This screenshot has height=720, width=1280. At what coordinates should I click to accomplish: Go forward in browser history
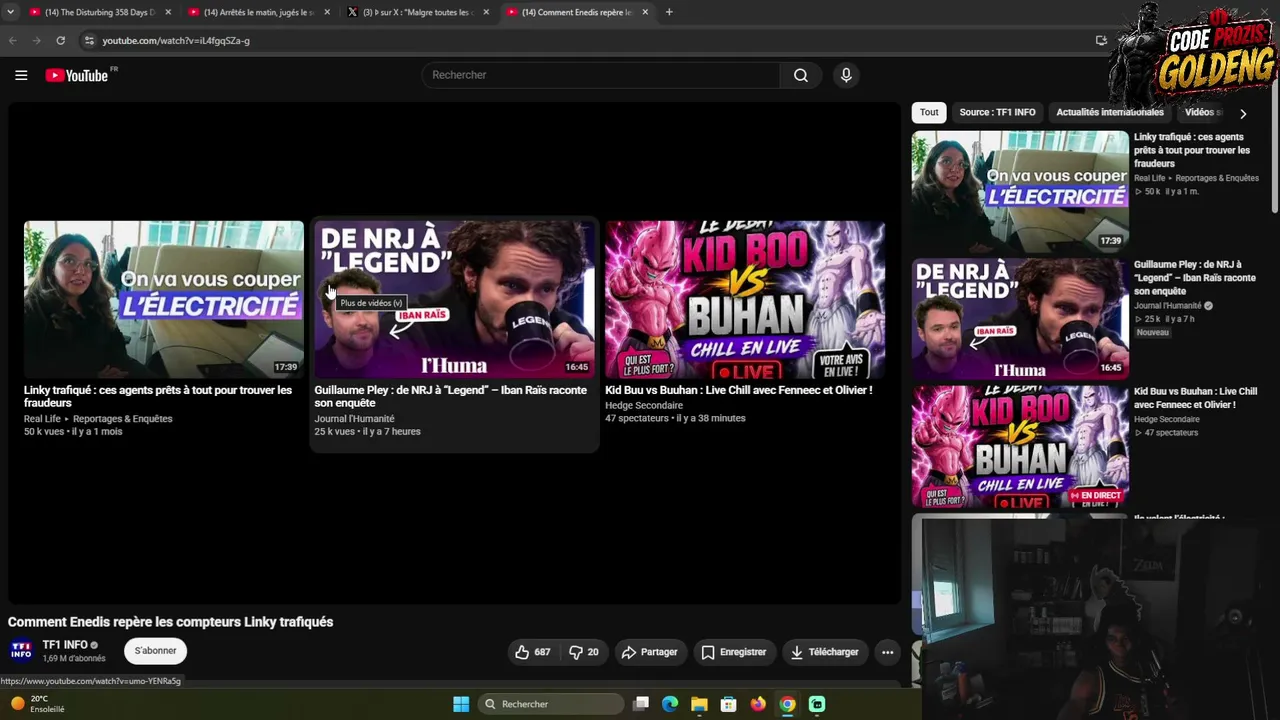tap(36, 40)
